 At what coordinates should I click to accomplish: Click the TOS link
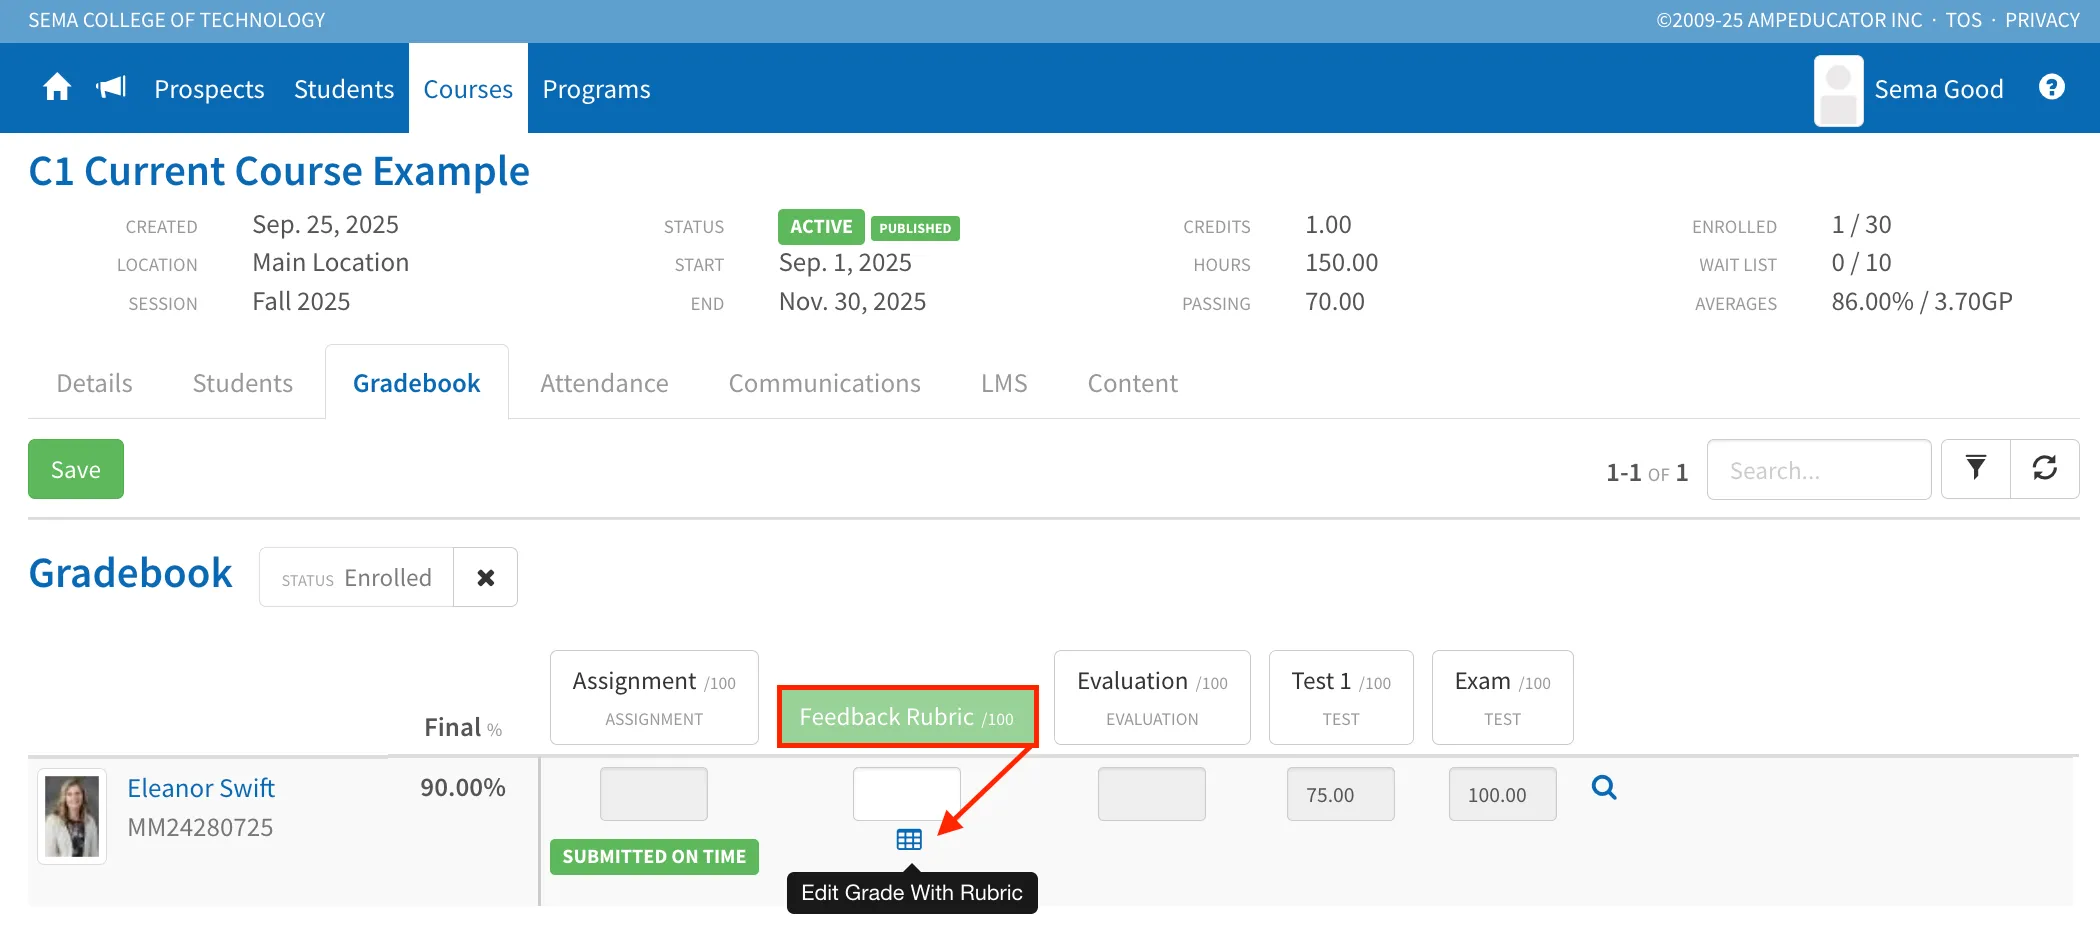(x=1963, y=20)
